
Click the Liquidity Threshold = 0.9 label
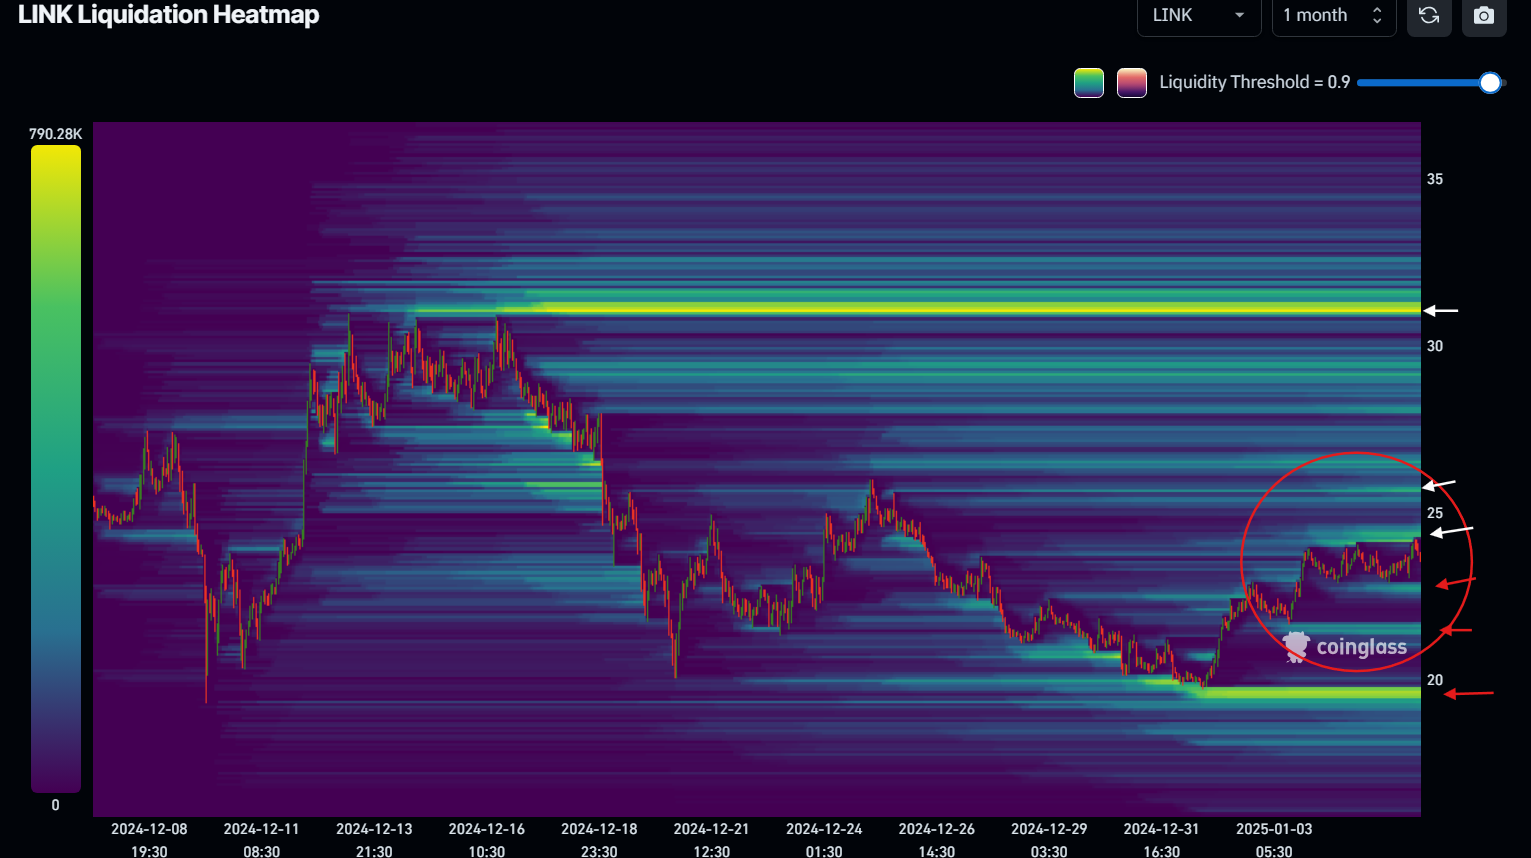[1255, 82]
